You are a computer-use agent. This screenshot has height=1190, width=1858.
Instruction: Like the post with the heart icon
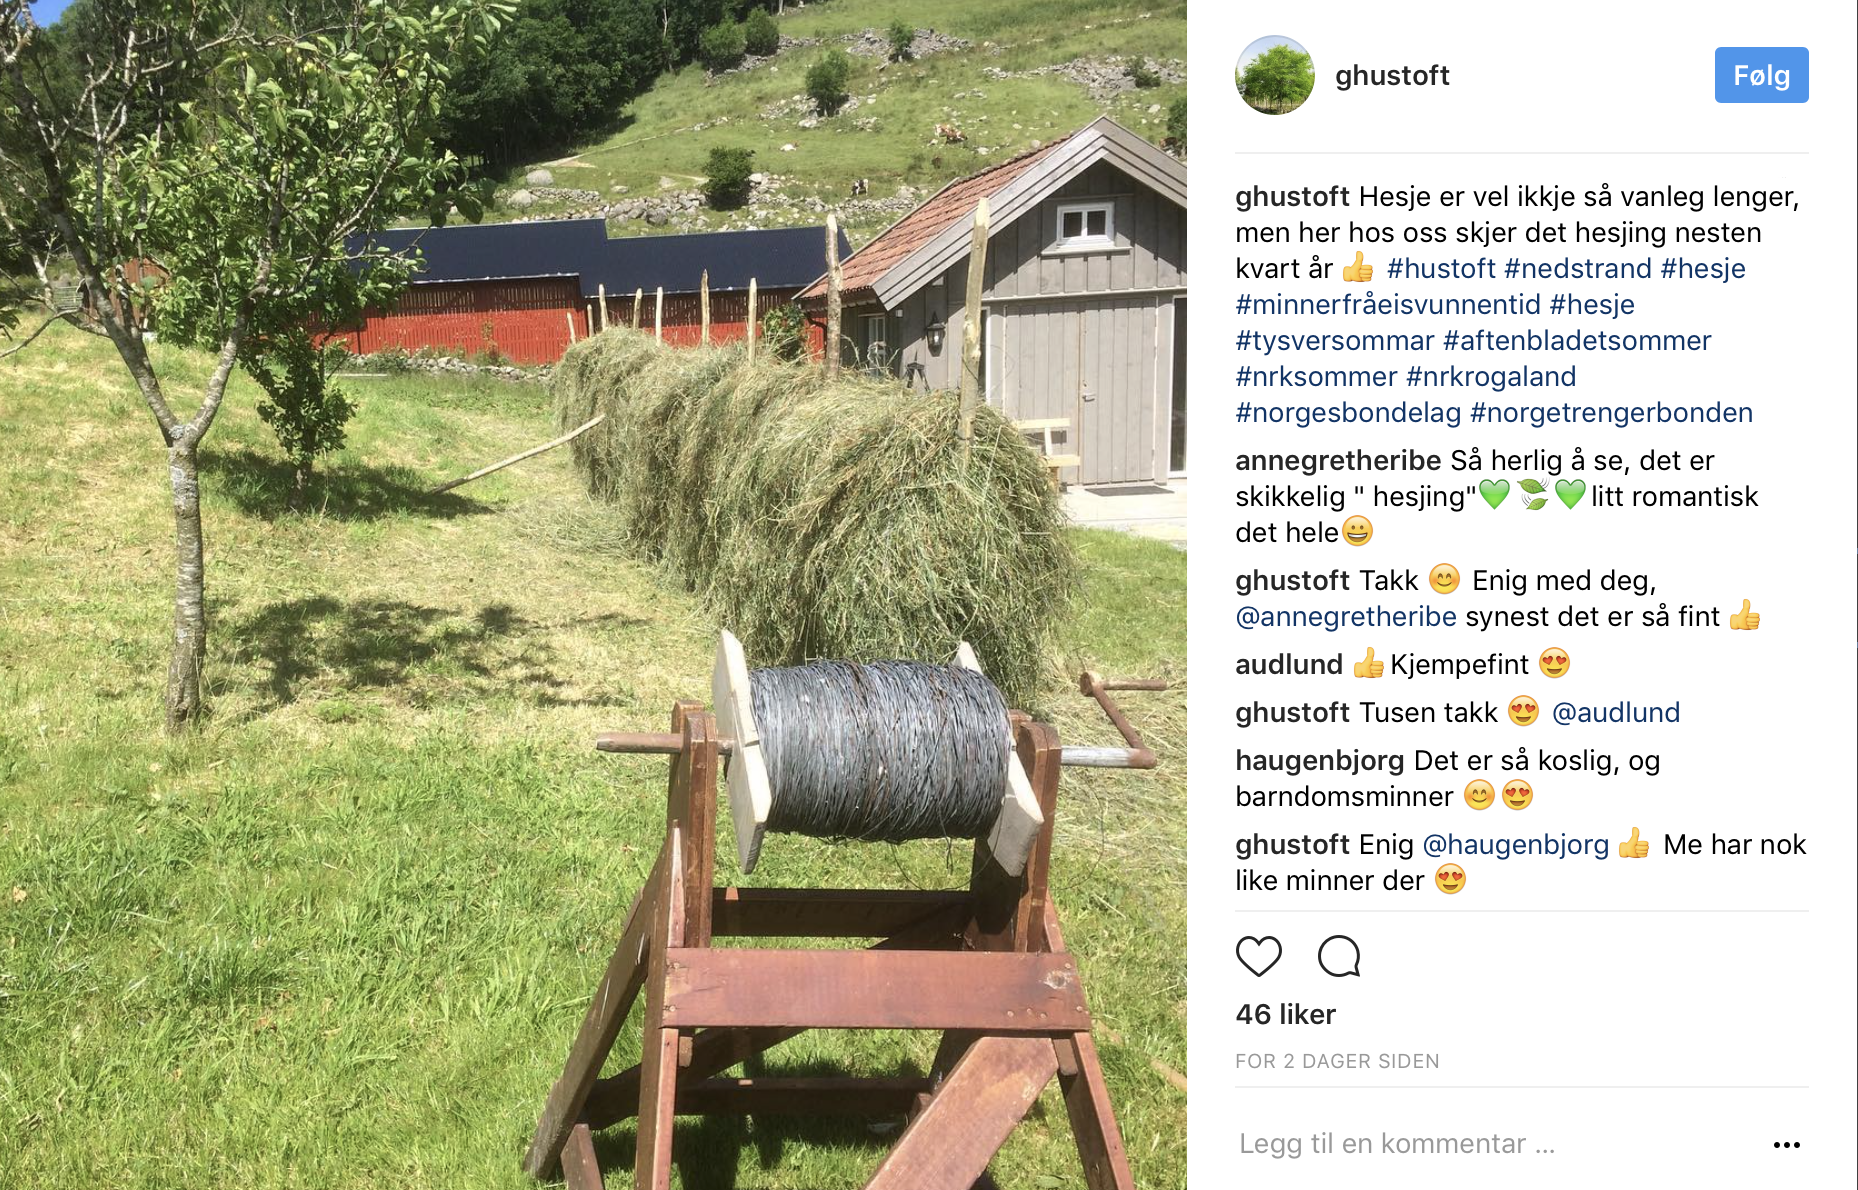click(1258, 956)
